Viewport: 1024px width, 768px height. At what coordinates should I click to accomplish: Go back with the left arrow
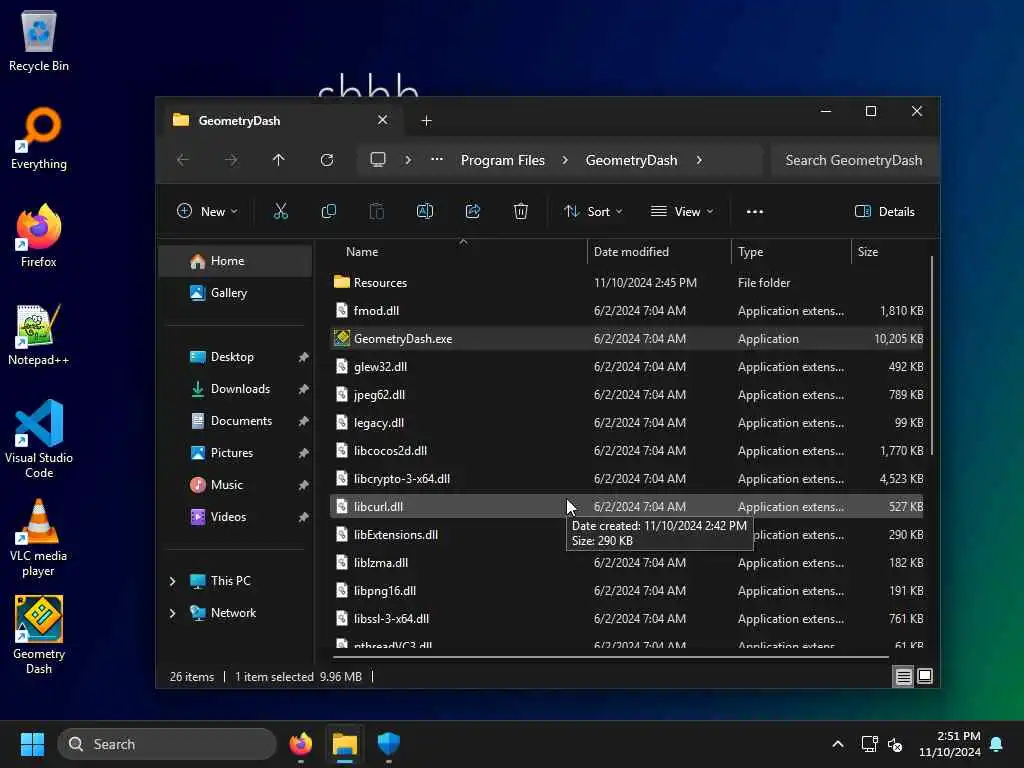click(x=183, y=160)
